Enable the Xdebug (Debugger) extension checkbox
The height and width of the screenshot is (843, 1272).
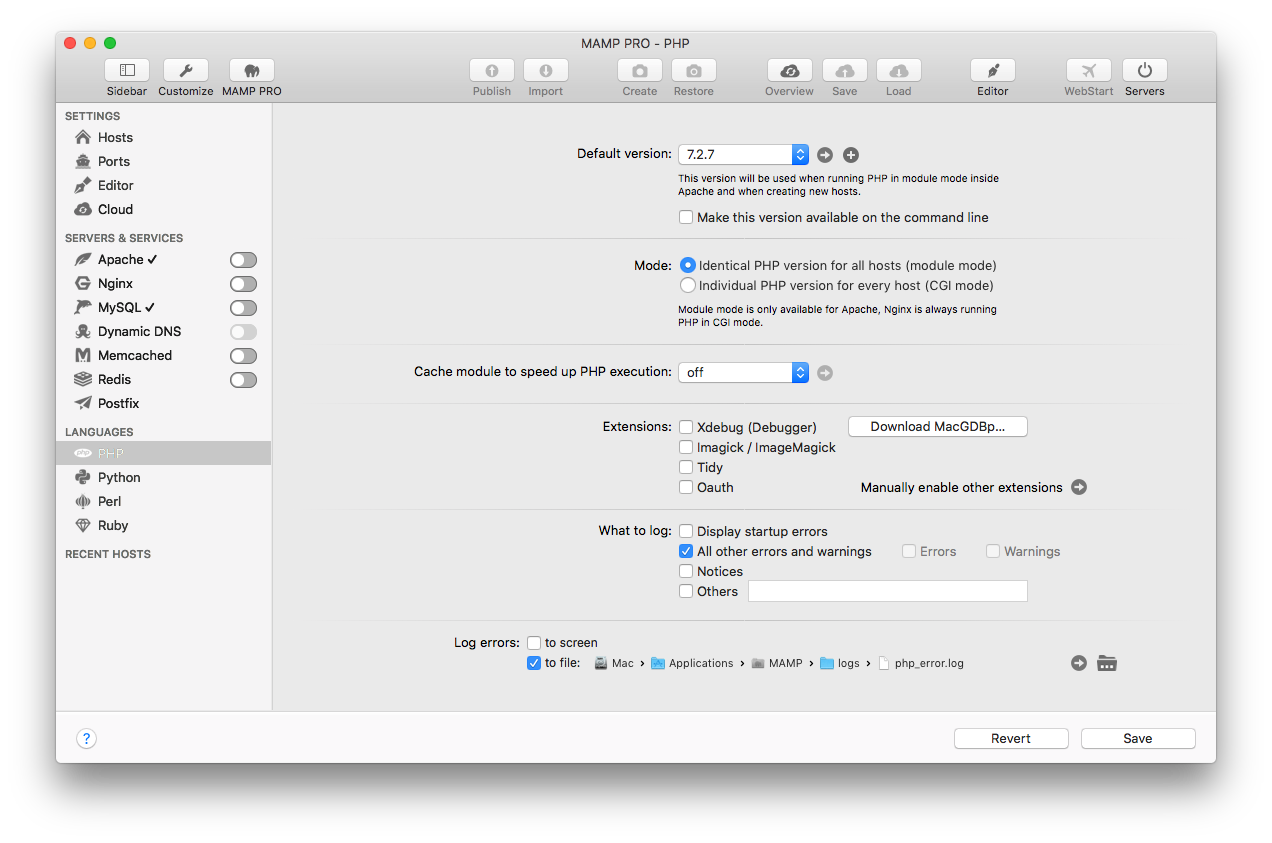686,427
